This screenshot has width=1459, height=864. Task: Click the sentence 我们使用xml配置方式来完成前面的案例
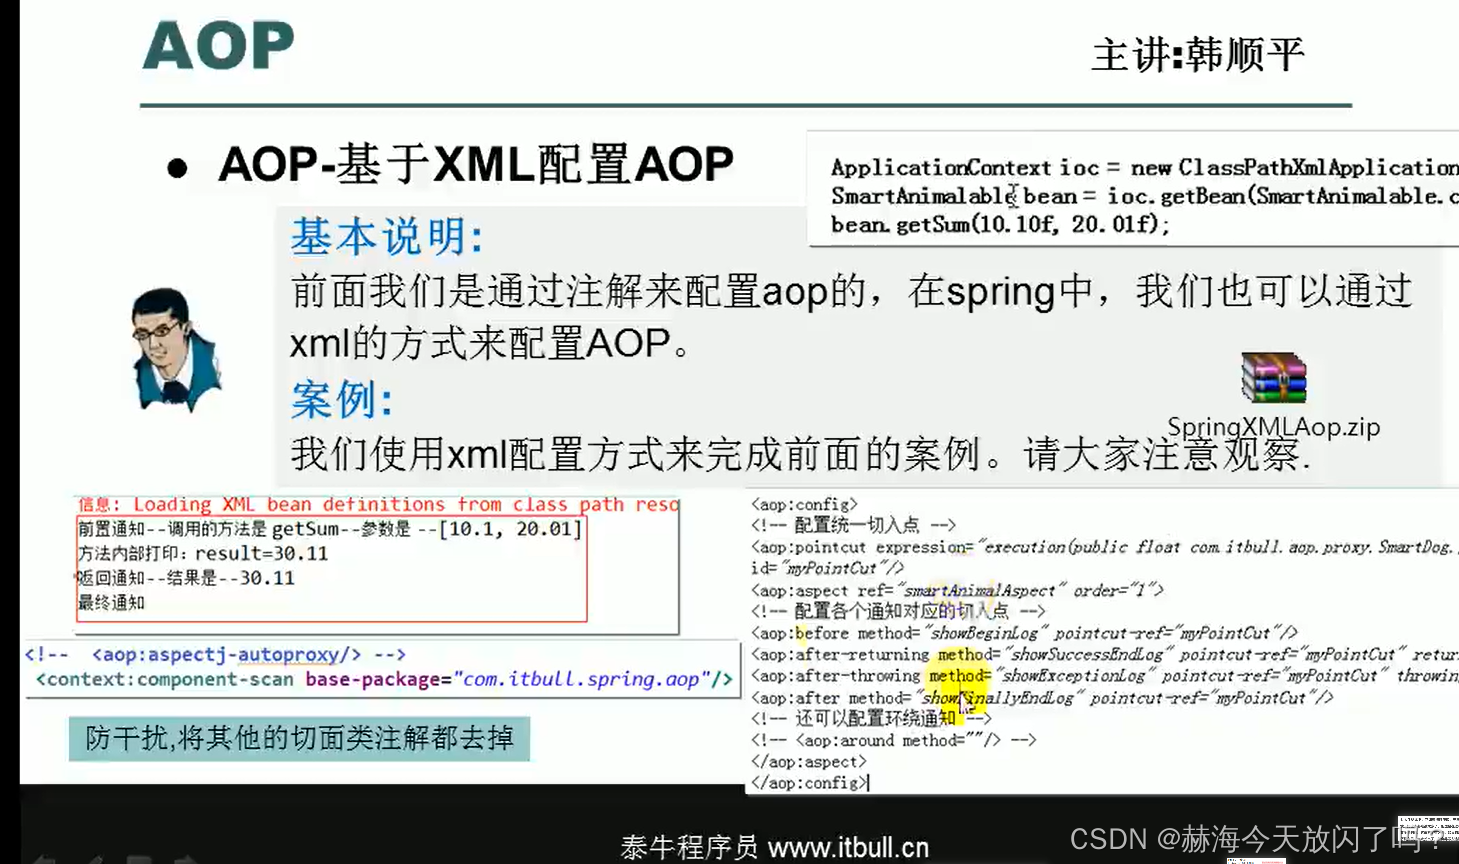pos(800,455)
